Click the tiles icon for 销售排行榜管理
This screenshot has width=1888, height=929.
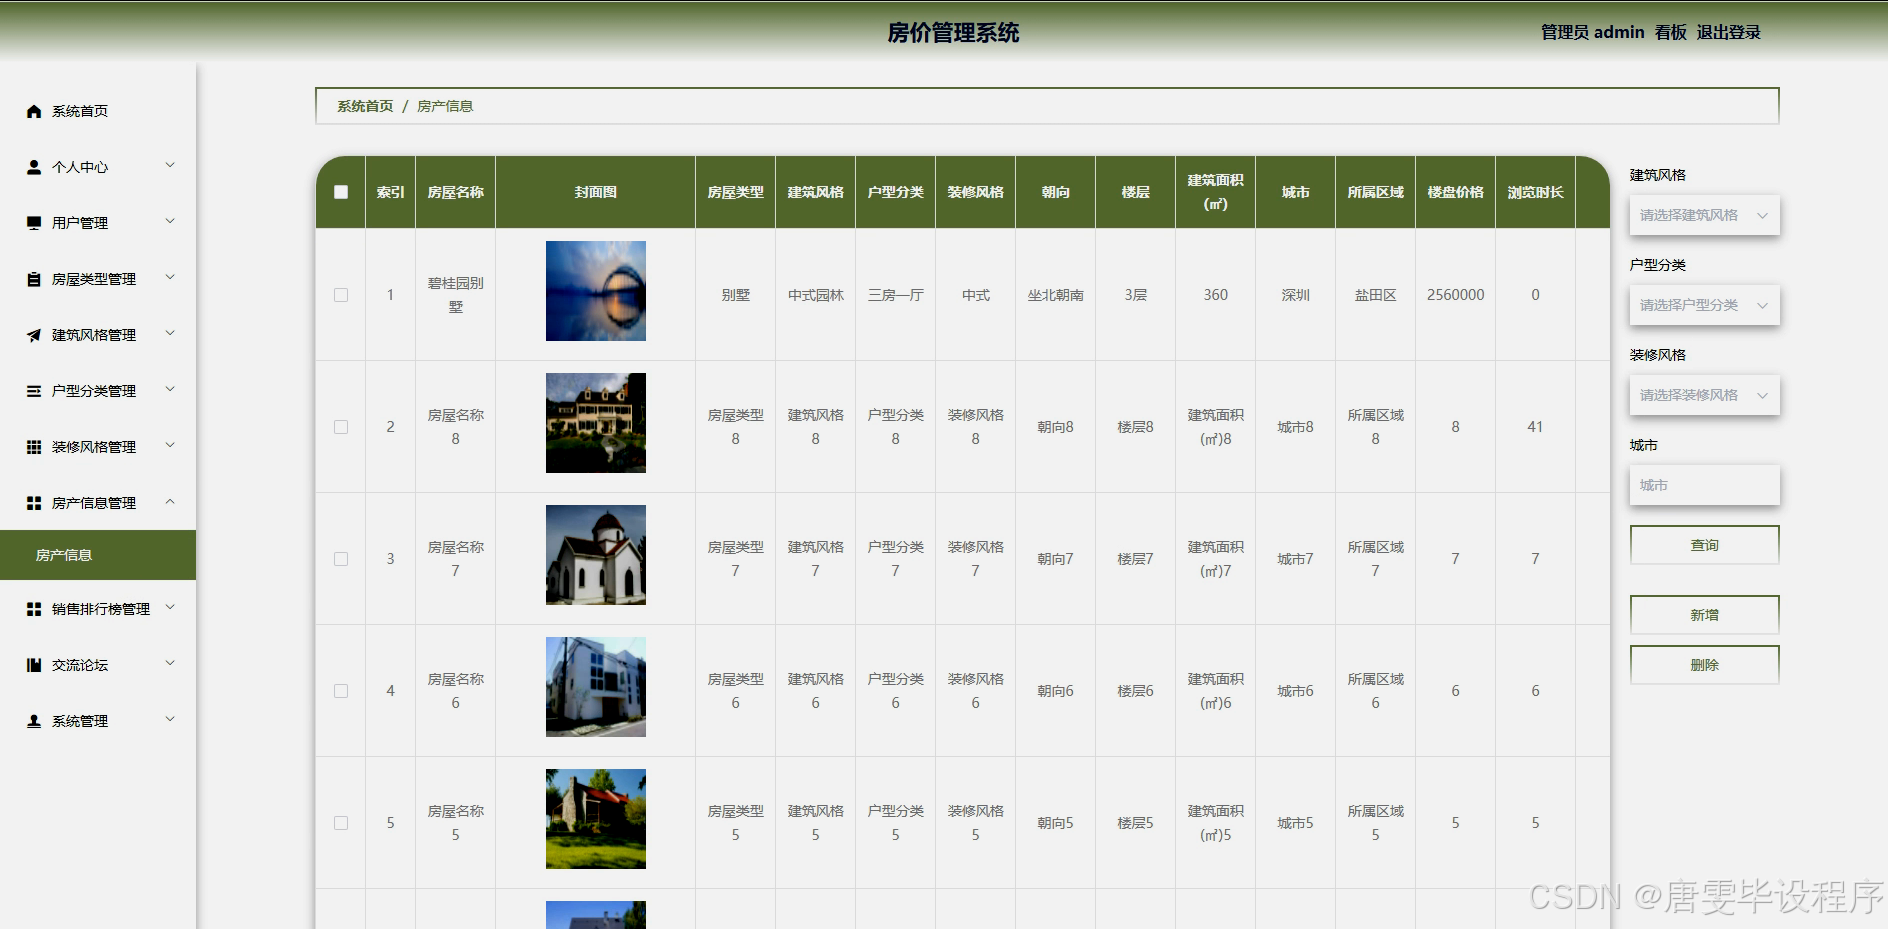coord(34,609)
